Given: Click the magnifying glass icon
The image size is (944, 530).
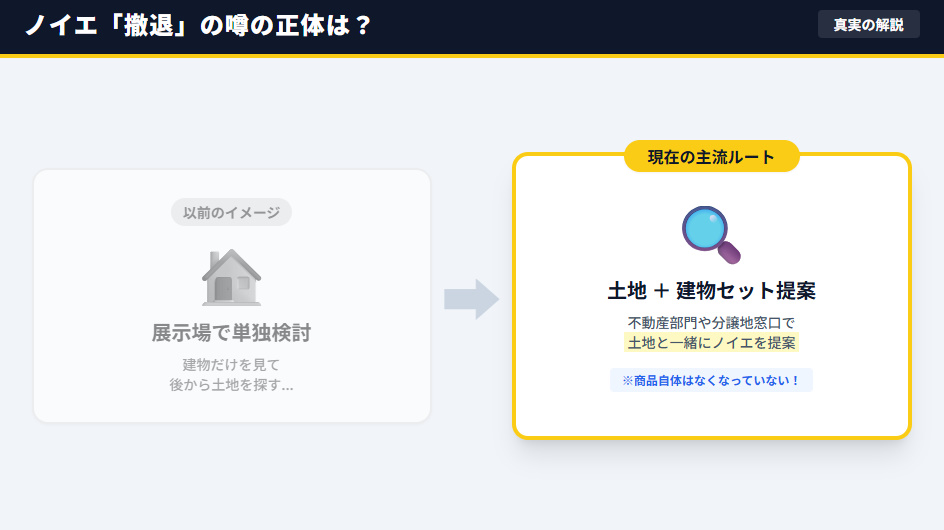Looking at the screenshot, I should (x=710, y=234).
